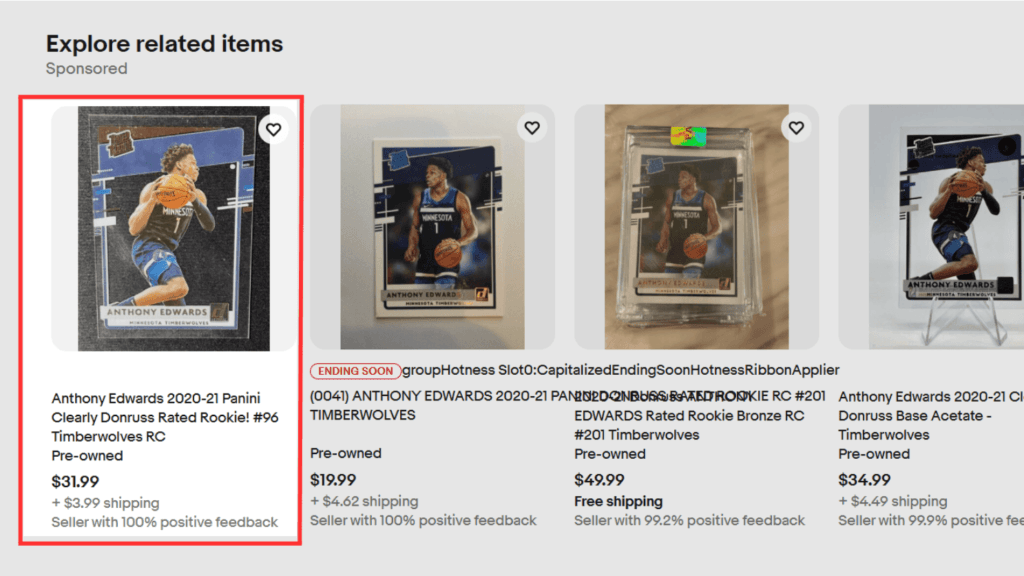Click the Free shipping label
Viewport: 1024px width, 576px height.
click(618, 502)
